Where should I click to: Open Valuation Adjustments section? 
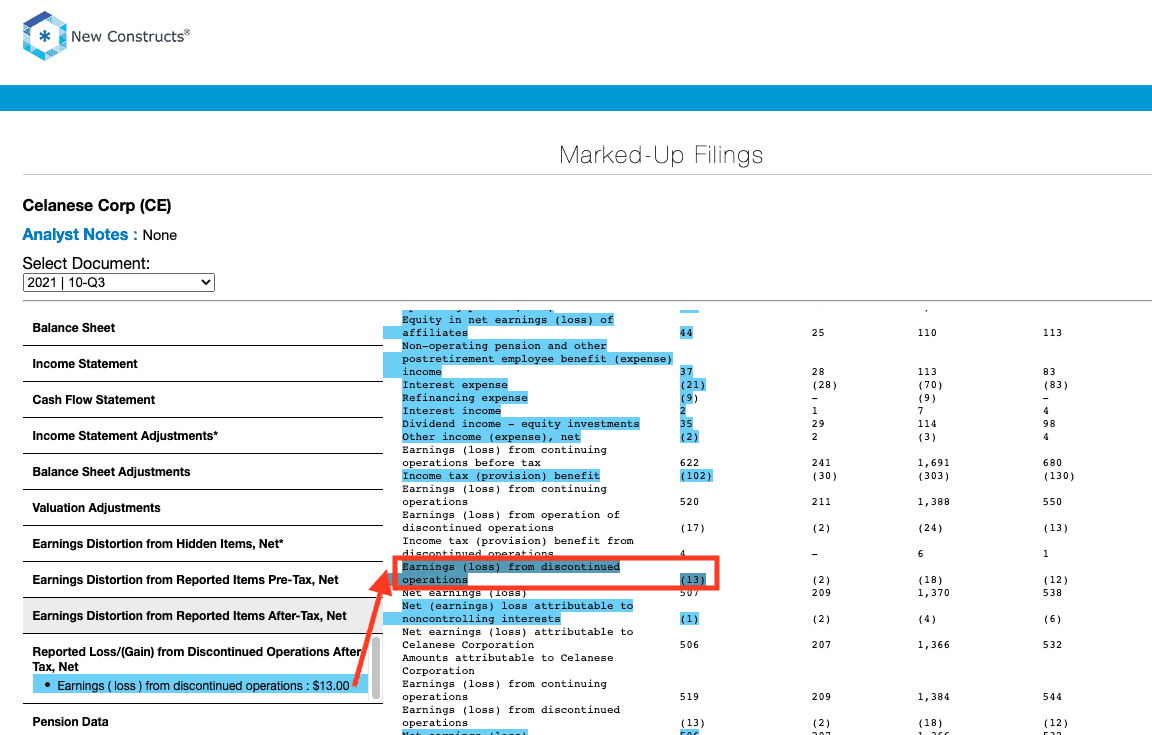203,508
